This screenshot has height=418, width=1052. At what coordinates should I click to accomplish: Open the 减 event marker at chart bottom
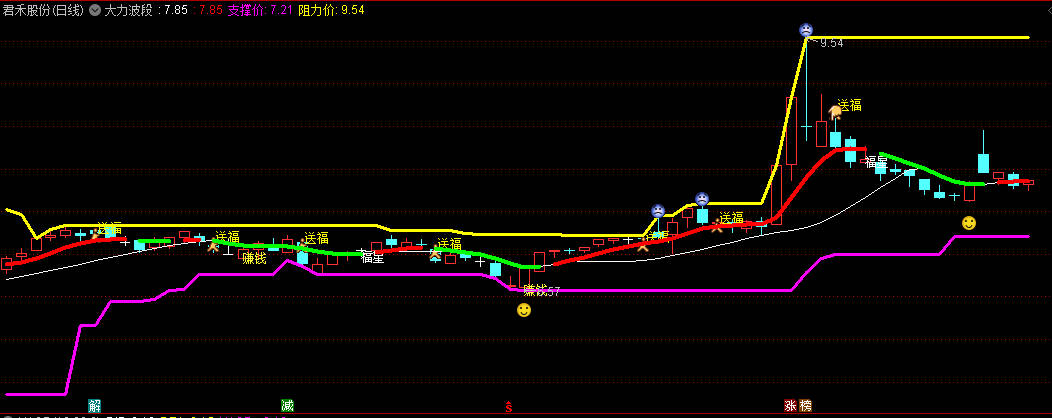(x=287, y=405)
